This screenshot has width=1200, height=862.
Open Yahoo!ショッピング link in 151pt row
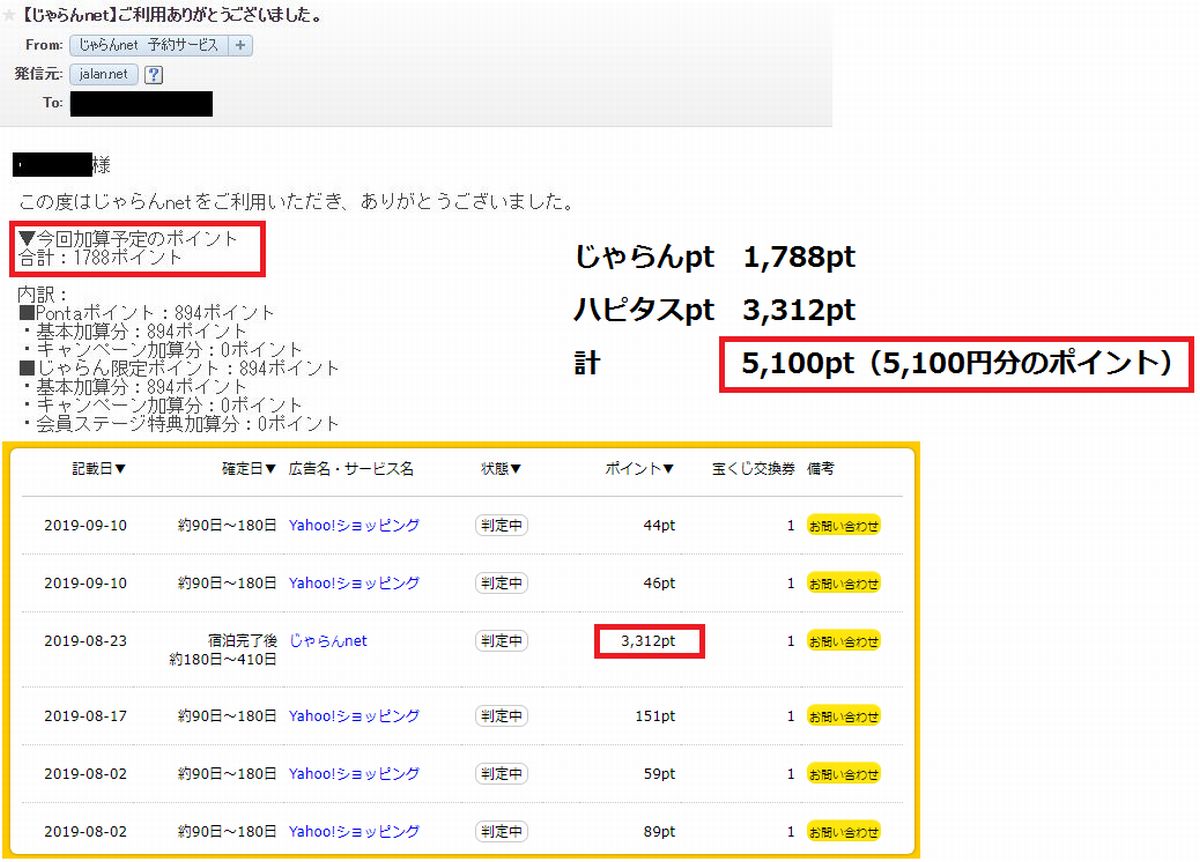(x=354, y=716)
